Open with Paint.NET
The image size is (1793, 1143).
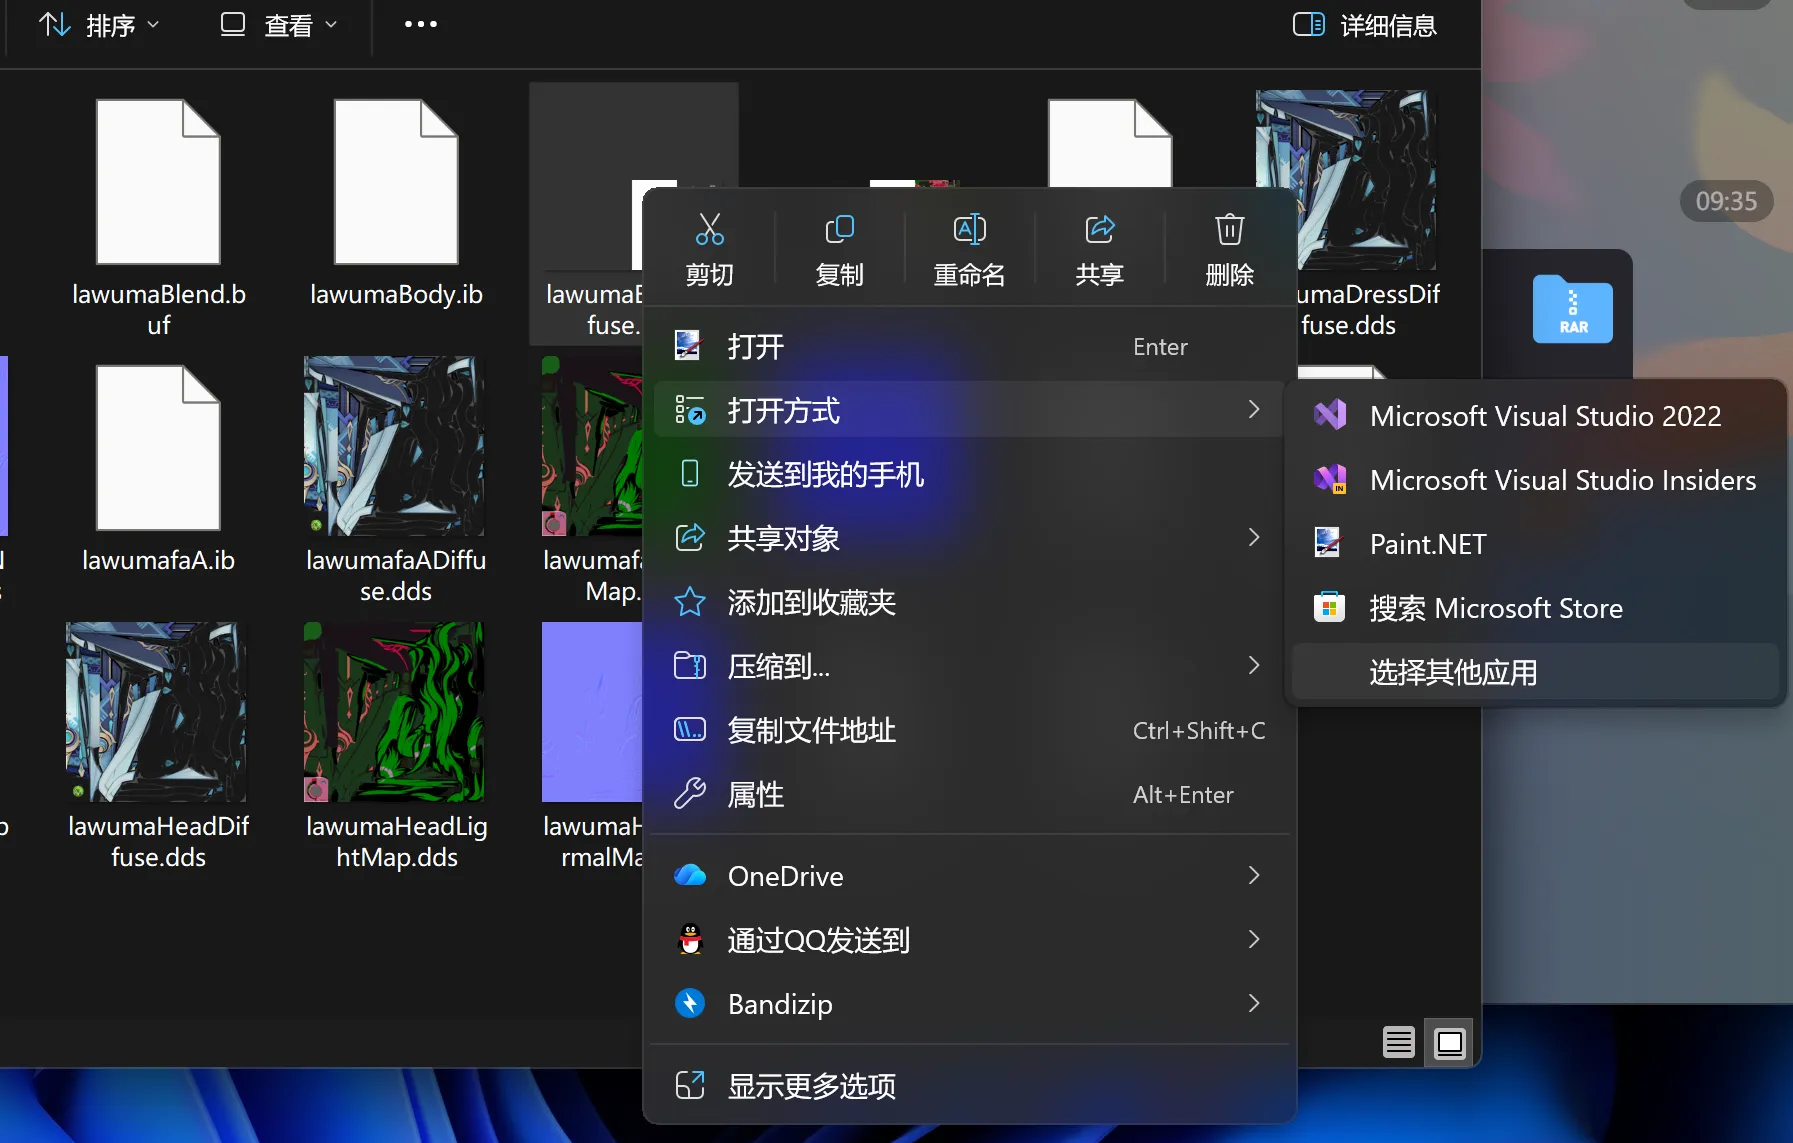coord(1427,544)
